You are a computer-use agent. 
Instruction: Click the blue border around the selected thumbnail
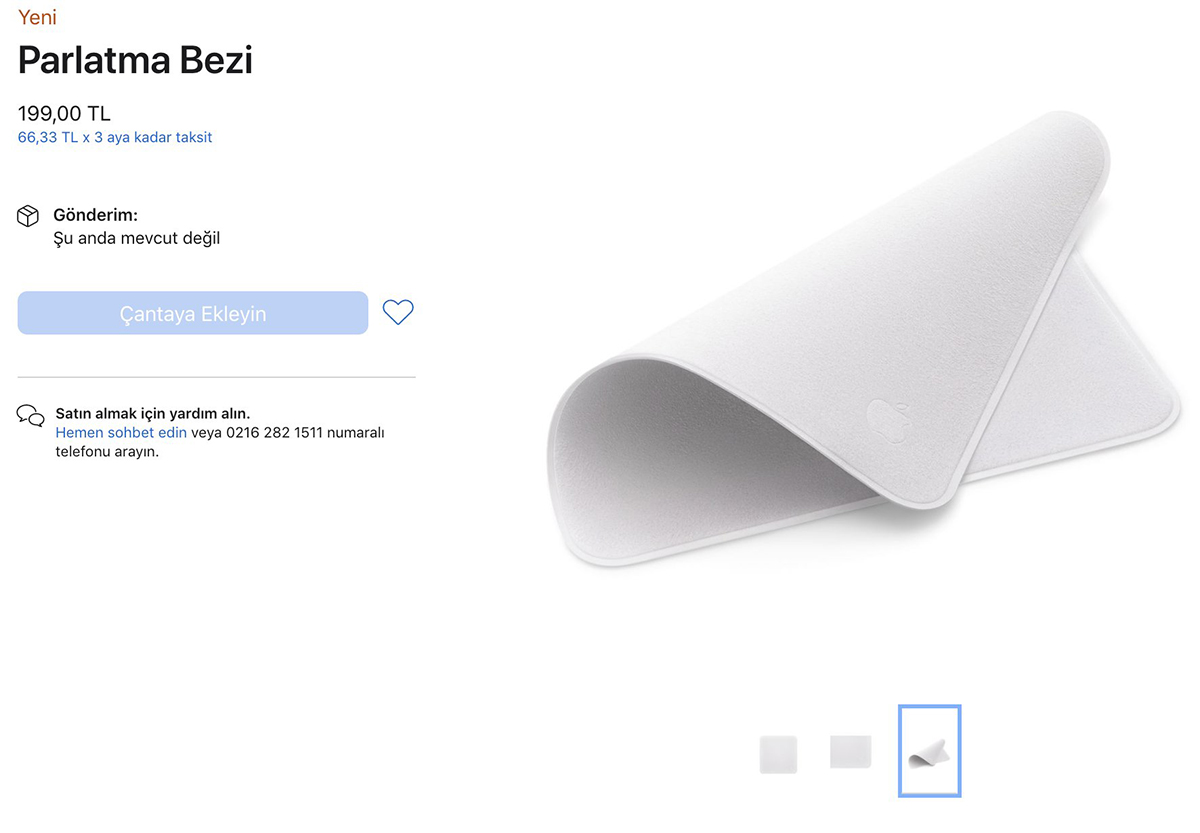point(929,707)
